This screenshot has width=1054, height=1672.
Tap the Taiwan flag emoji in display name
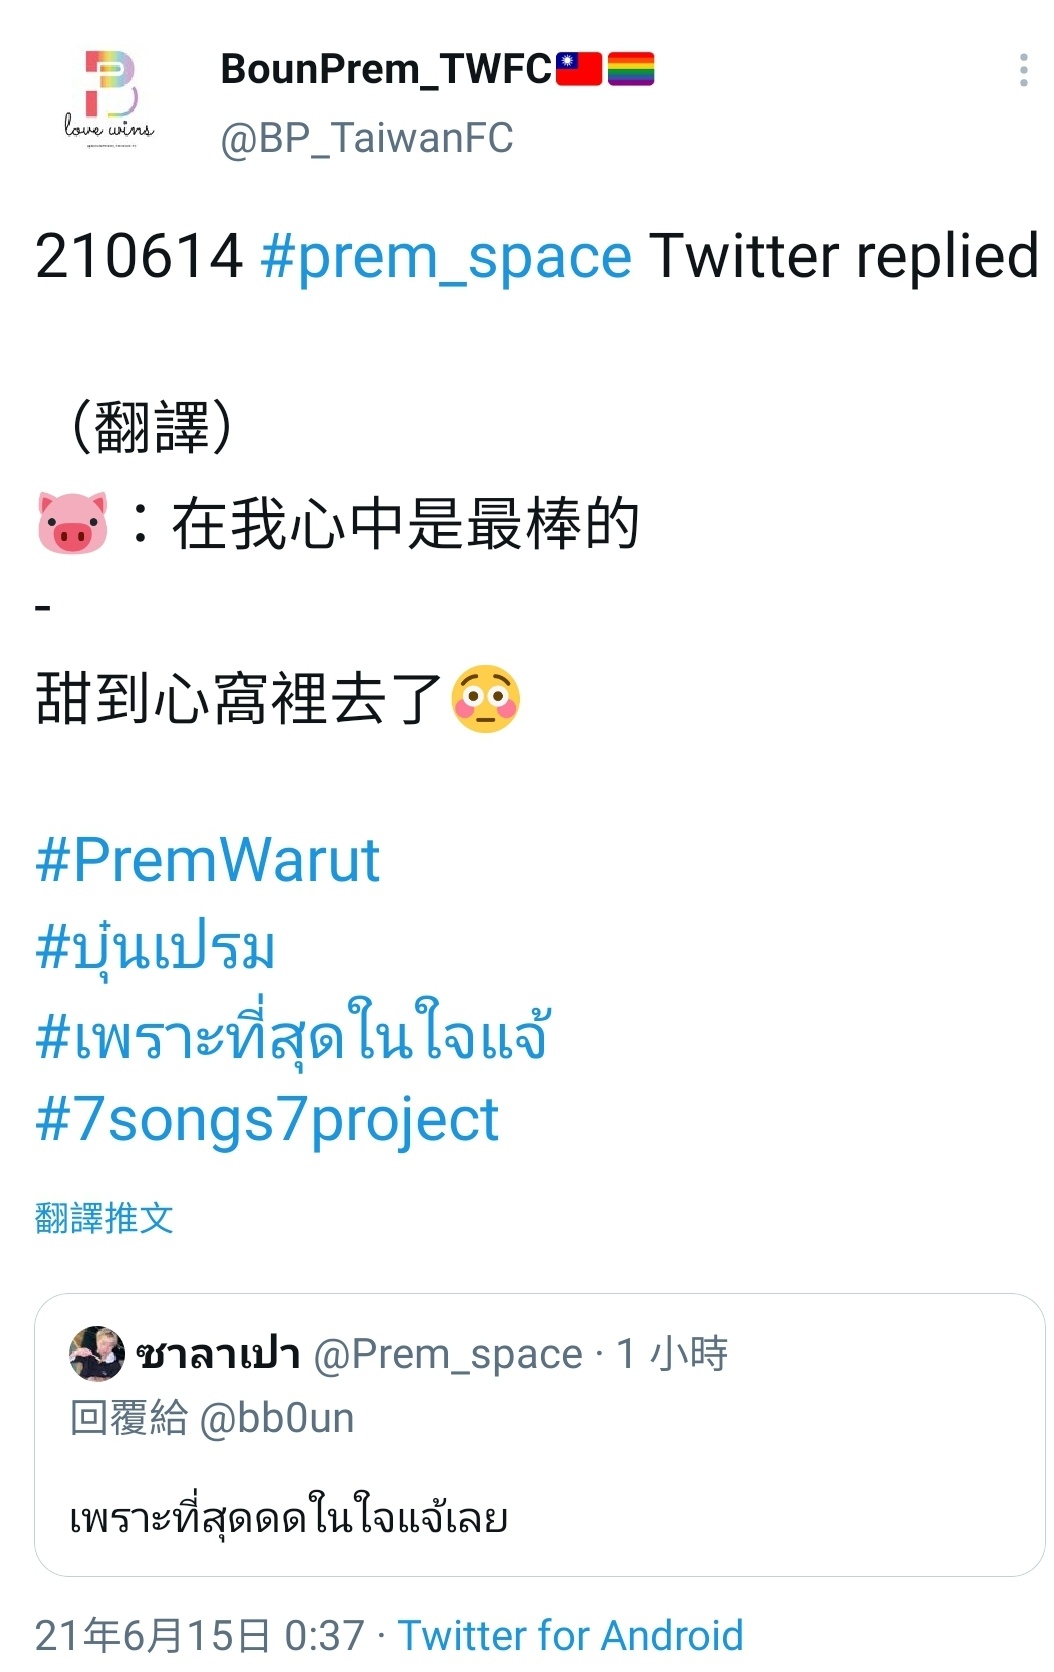(579, 69)
